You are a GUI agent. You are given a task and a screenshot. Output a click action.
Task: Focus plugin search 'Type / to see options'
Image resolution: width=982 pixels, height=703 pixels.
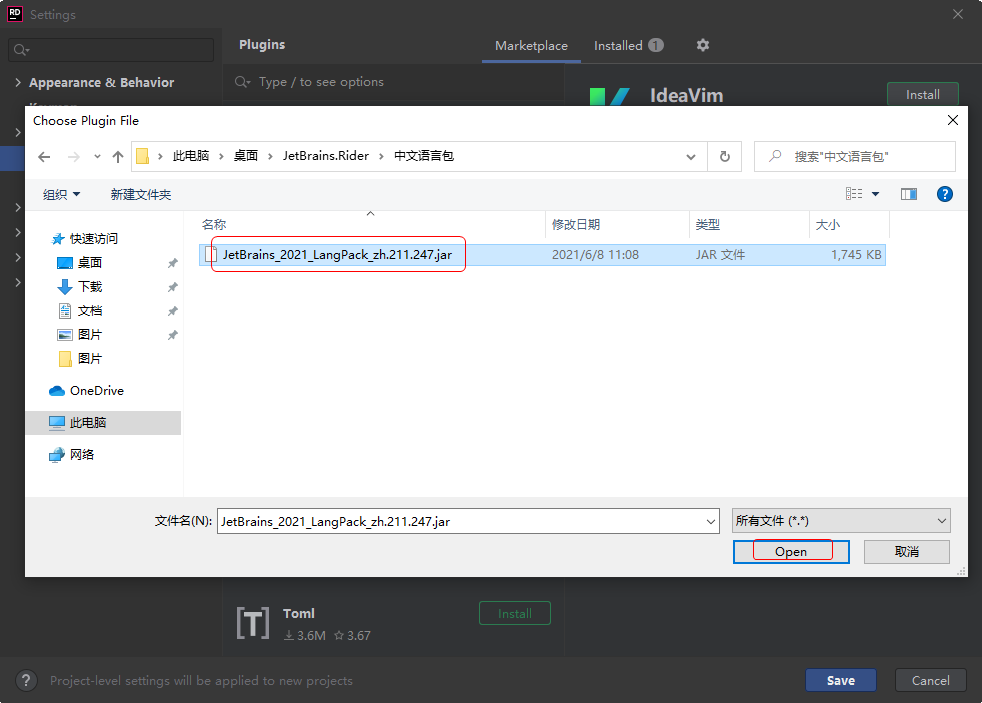tap(395, 82)
